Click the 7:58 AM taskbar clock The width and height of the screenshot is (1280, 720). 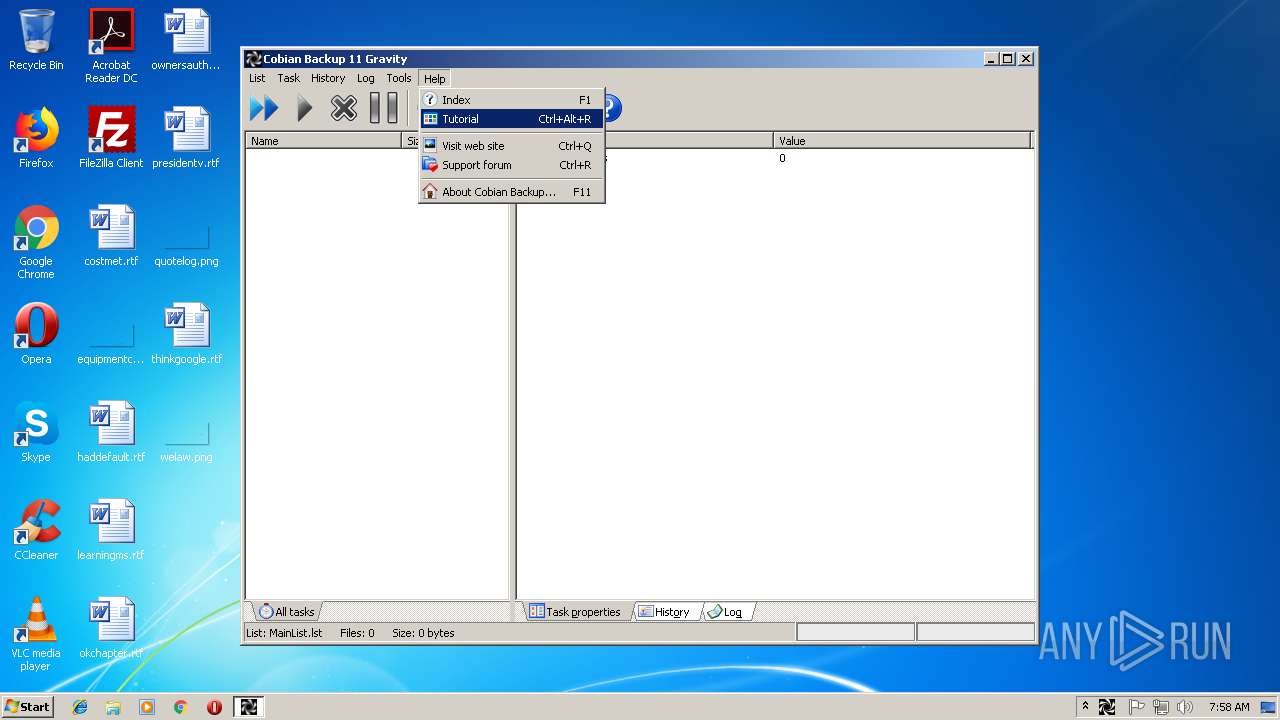tap(1229, 707)
